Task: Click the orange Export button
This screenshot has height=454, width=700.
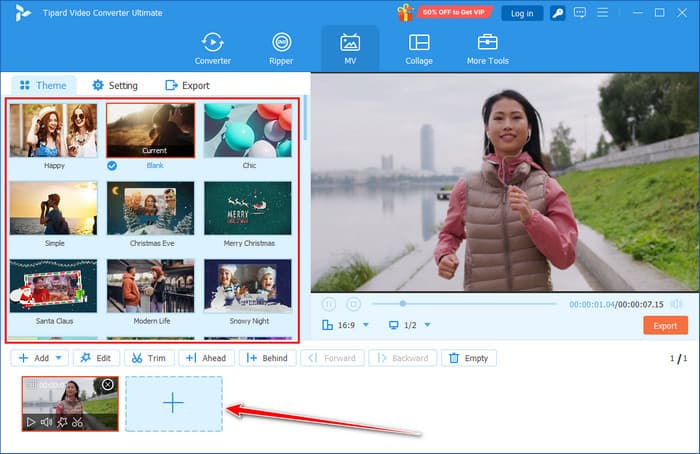Action: [665, 325]
